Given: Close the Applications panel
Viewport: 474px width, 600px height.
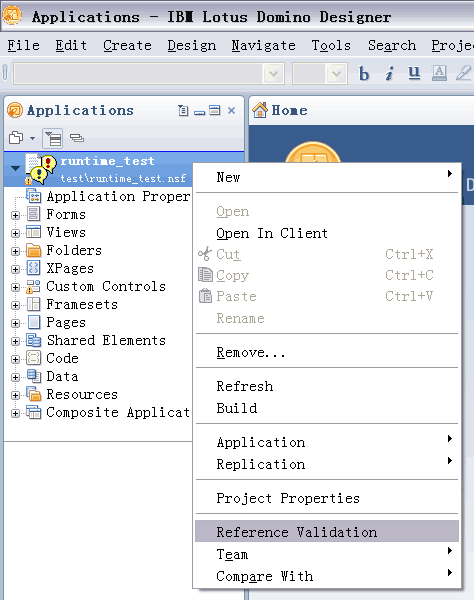Looking at the screenshot, I should 231,111.
